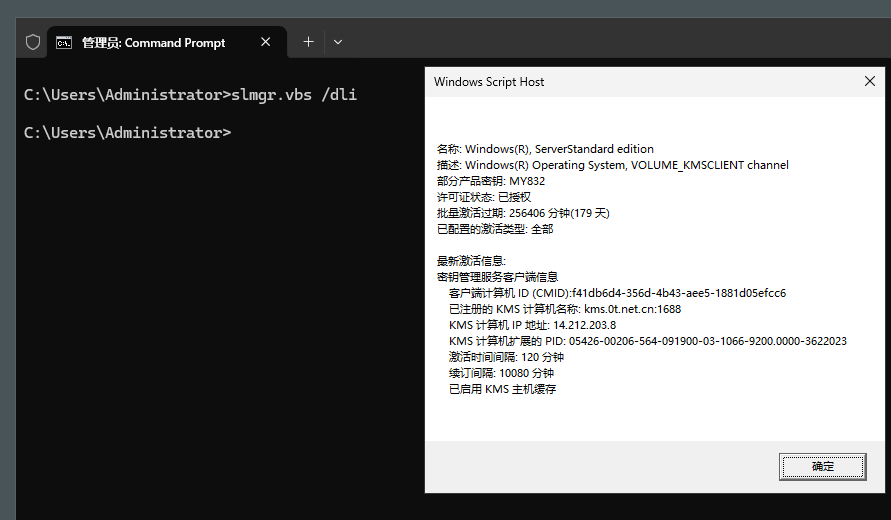Click the 续订间隔 10080 分钟 line
The image size is (891, 520).
(x=501, y=373)
